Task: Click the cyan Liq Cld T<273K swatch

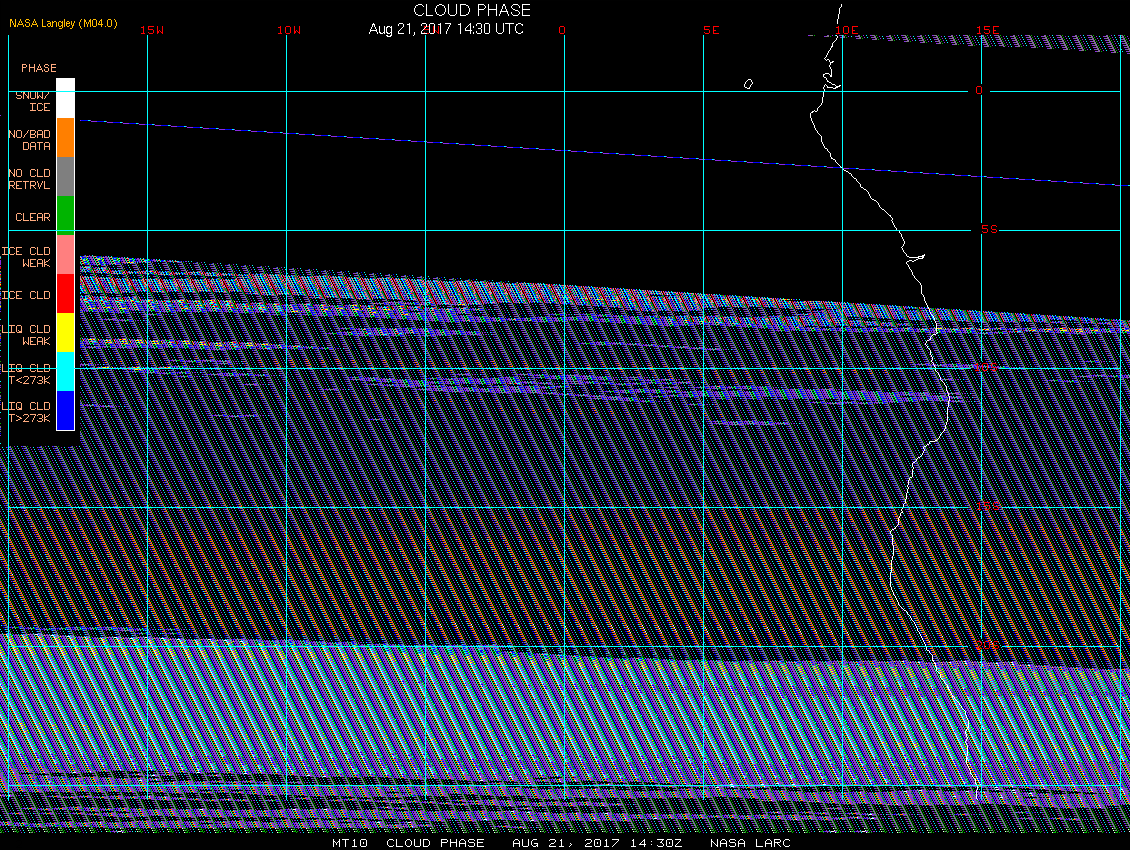Action: [66, 371]
